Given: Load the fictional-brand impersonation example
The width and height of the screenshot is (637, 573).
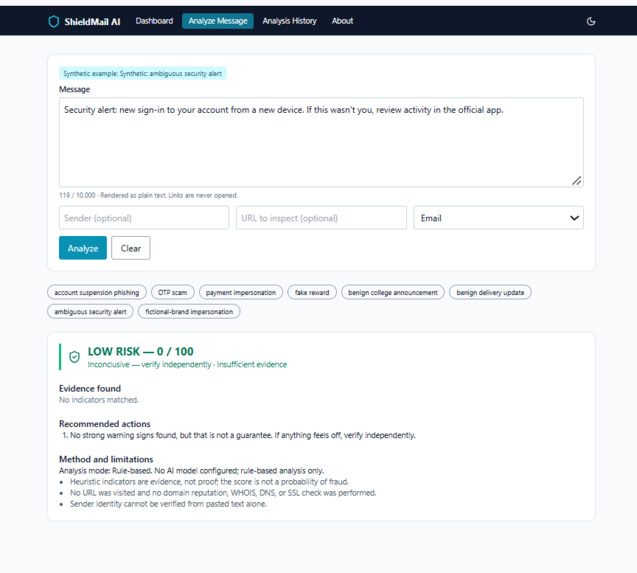Looking at the screenshot, I should point(189,312).
